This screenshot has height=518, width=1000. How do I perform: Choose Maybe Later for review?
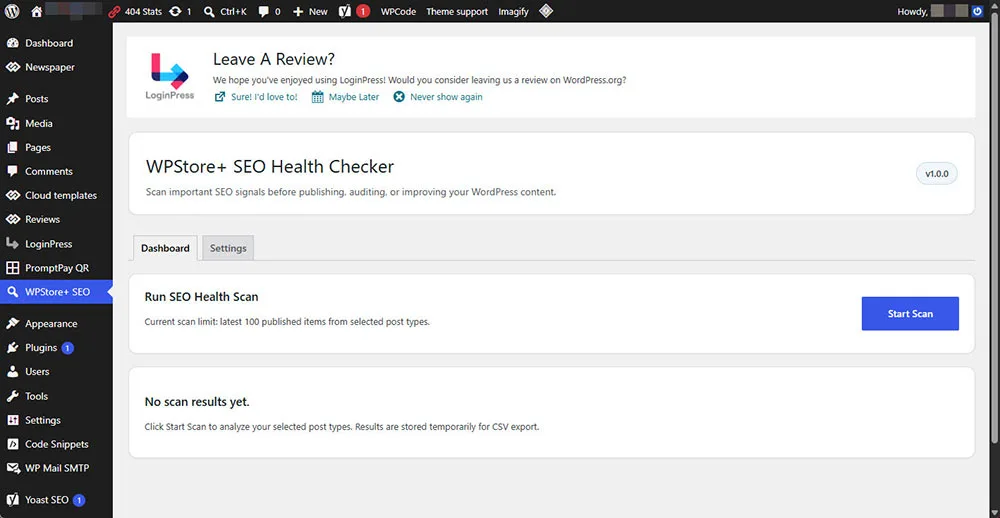pyautogui.click(x=345, y=97)
